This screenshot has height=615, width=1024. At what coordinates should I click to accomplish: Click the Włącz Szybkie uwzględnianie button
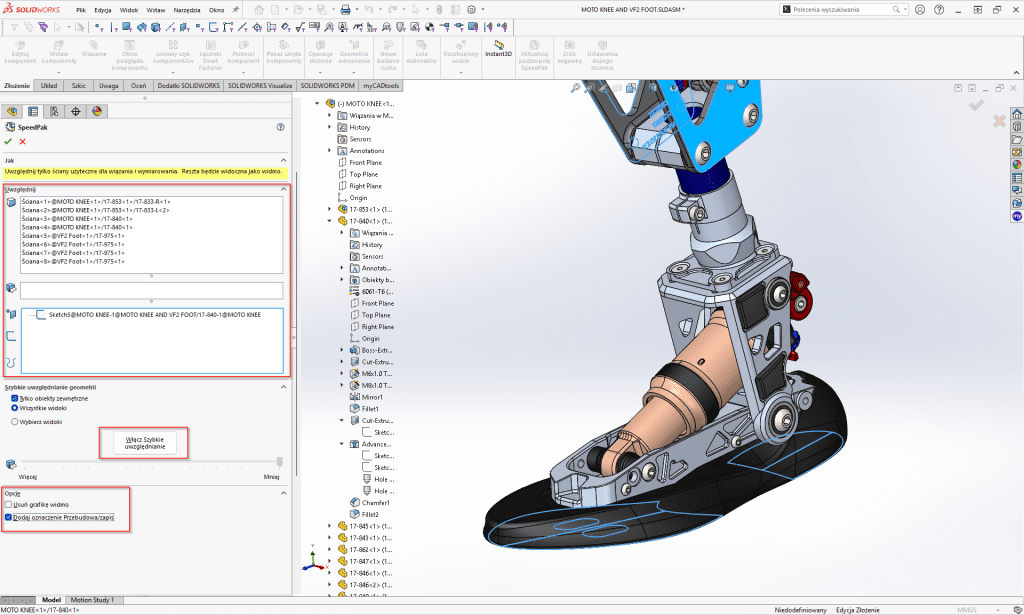point(143,442)
